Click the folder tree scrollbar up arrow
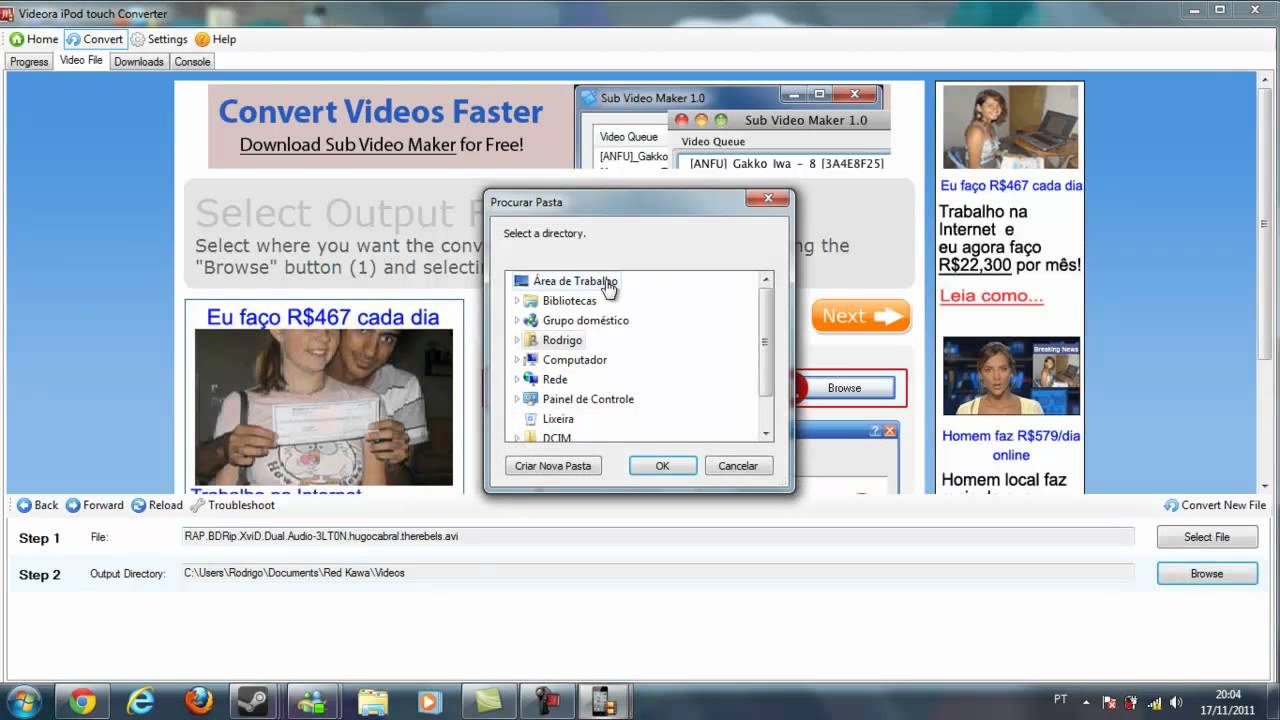 [766, 279]
